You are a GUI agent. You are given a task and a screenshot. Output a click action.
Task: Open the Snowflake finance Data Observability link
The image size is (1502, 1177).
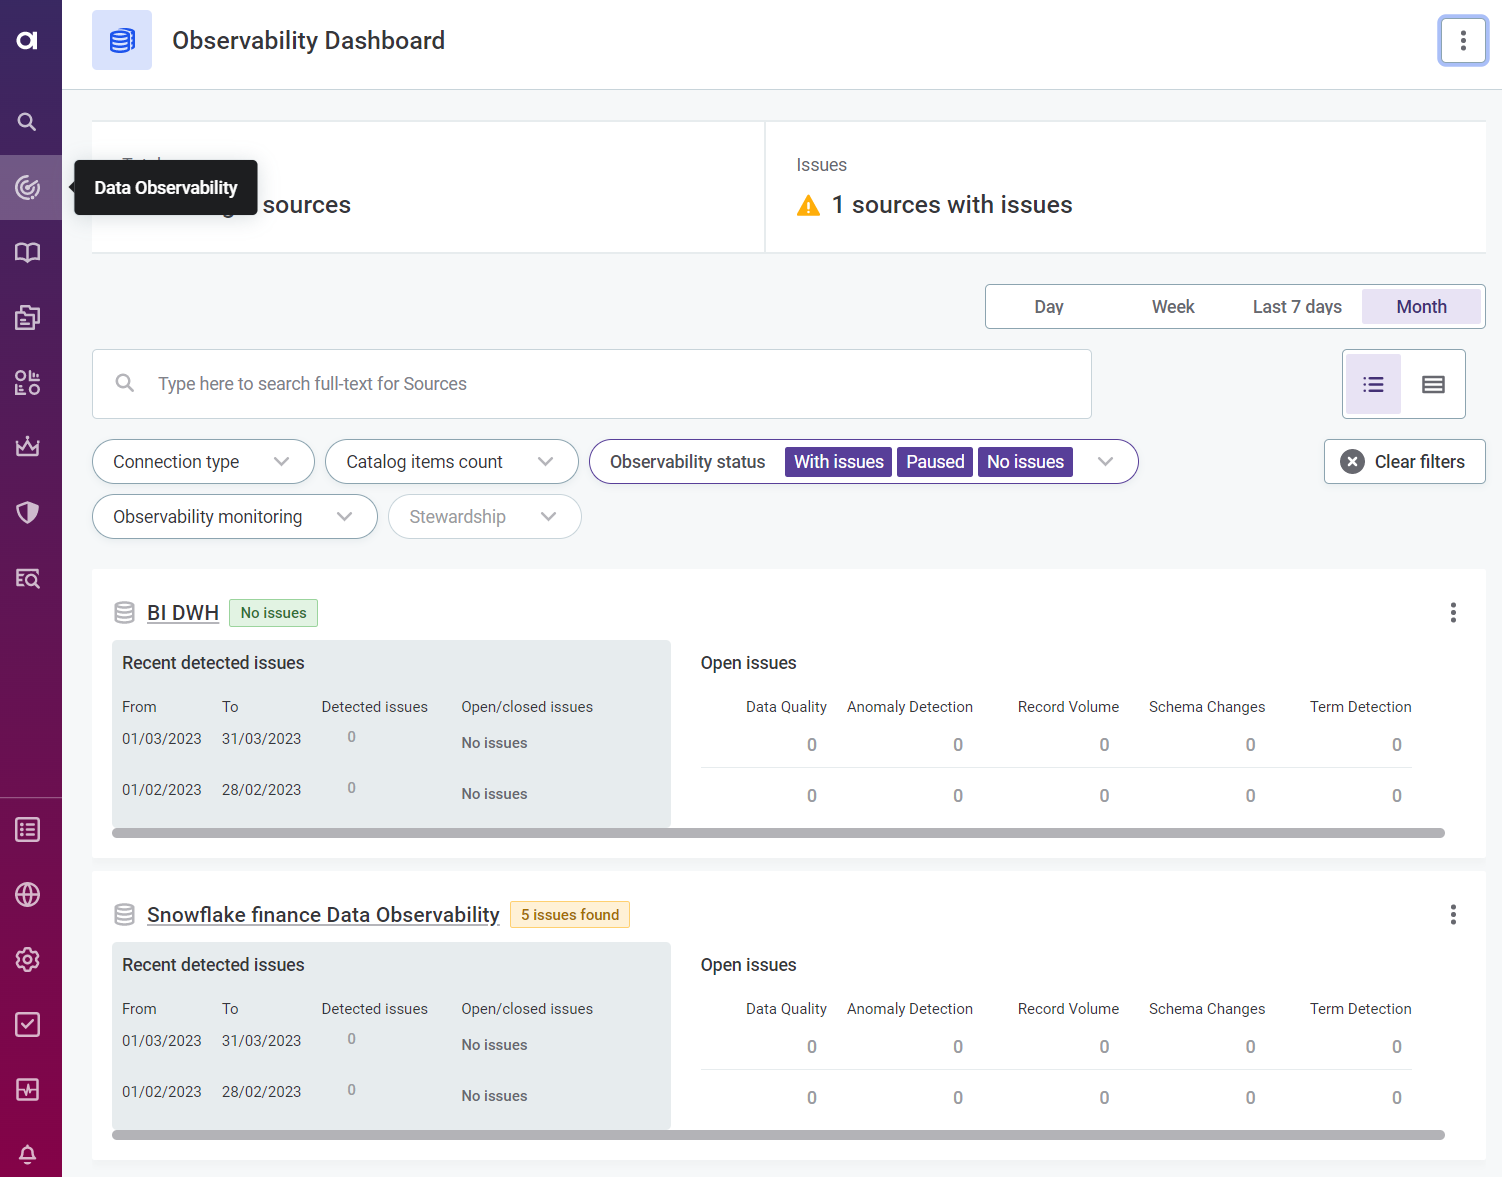coord(323,915)
